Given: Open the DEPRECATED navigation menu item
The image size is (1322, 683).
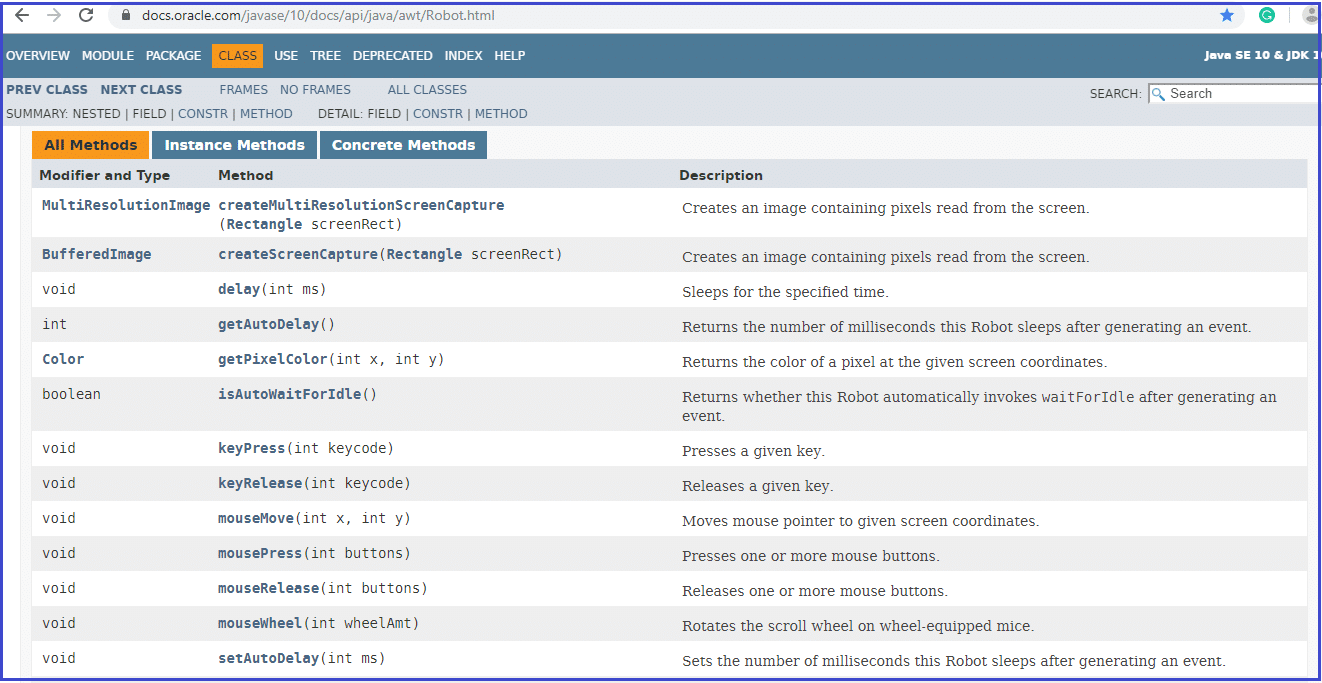Looking at the screenshot, I should coord(392,55).
